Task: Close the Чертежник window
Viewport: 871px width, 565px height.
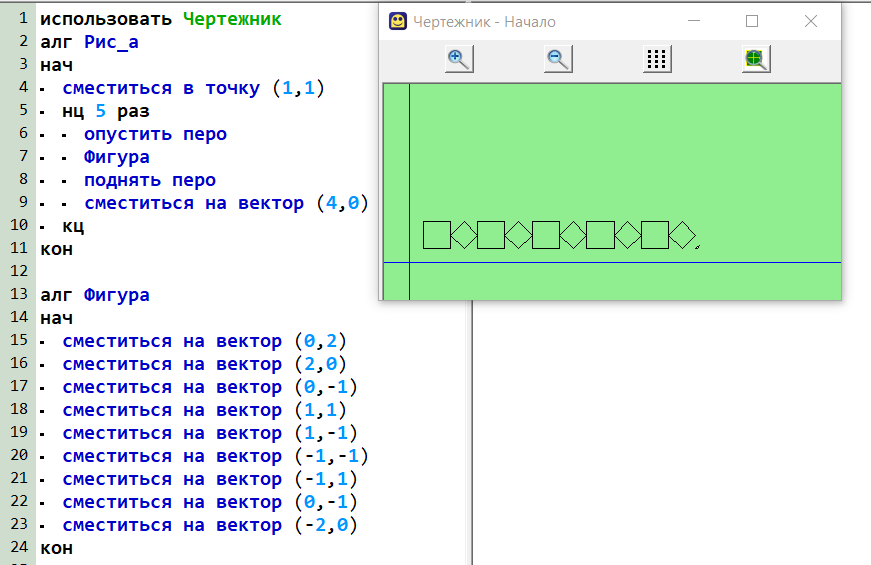Action: tap(810, 21)
